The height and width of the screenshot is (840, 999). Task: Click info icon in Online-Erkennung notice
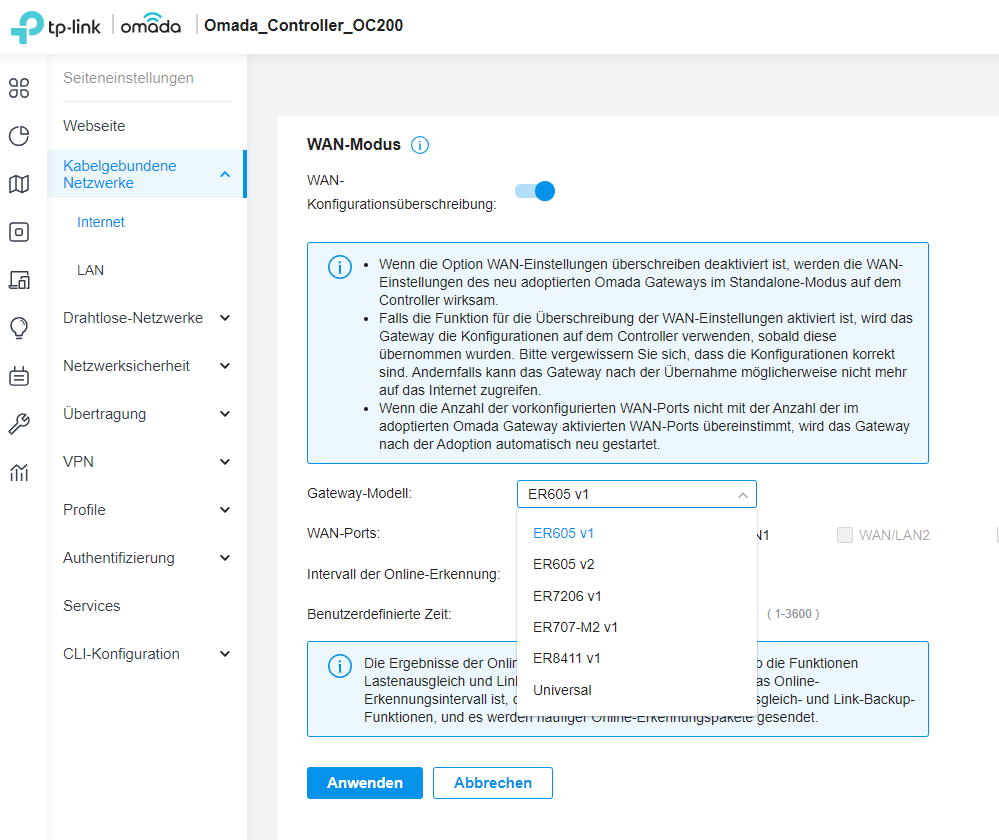[340, 667]
